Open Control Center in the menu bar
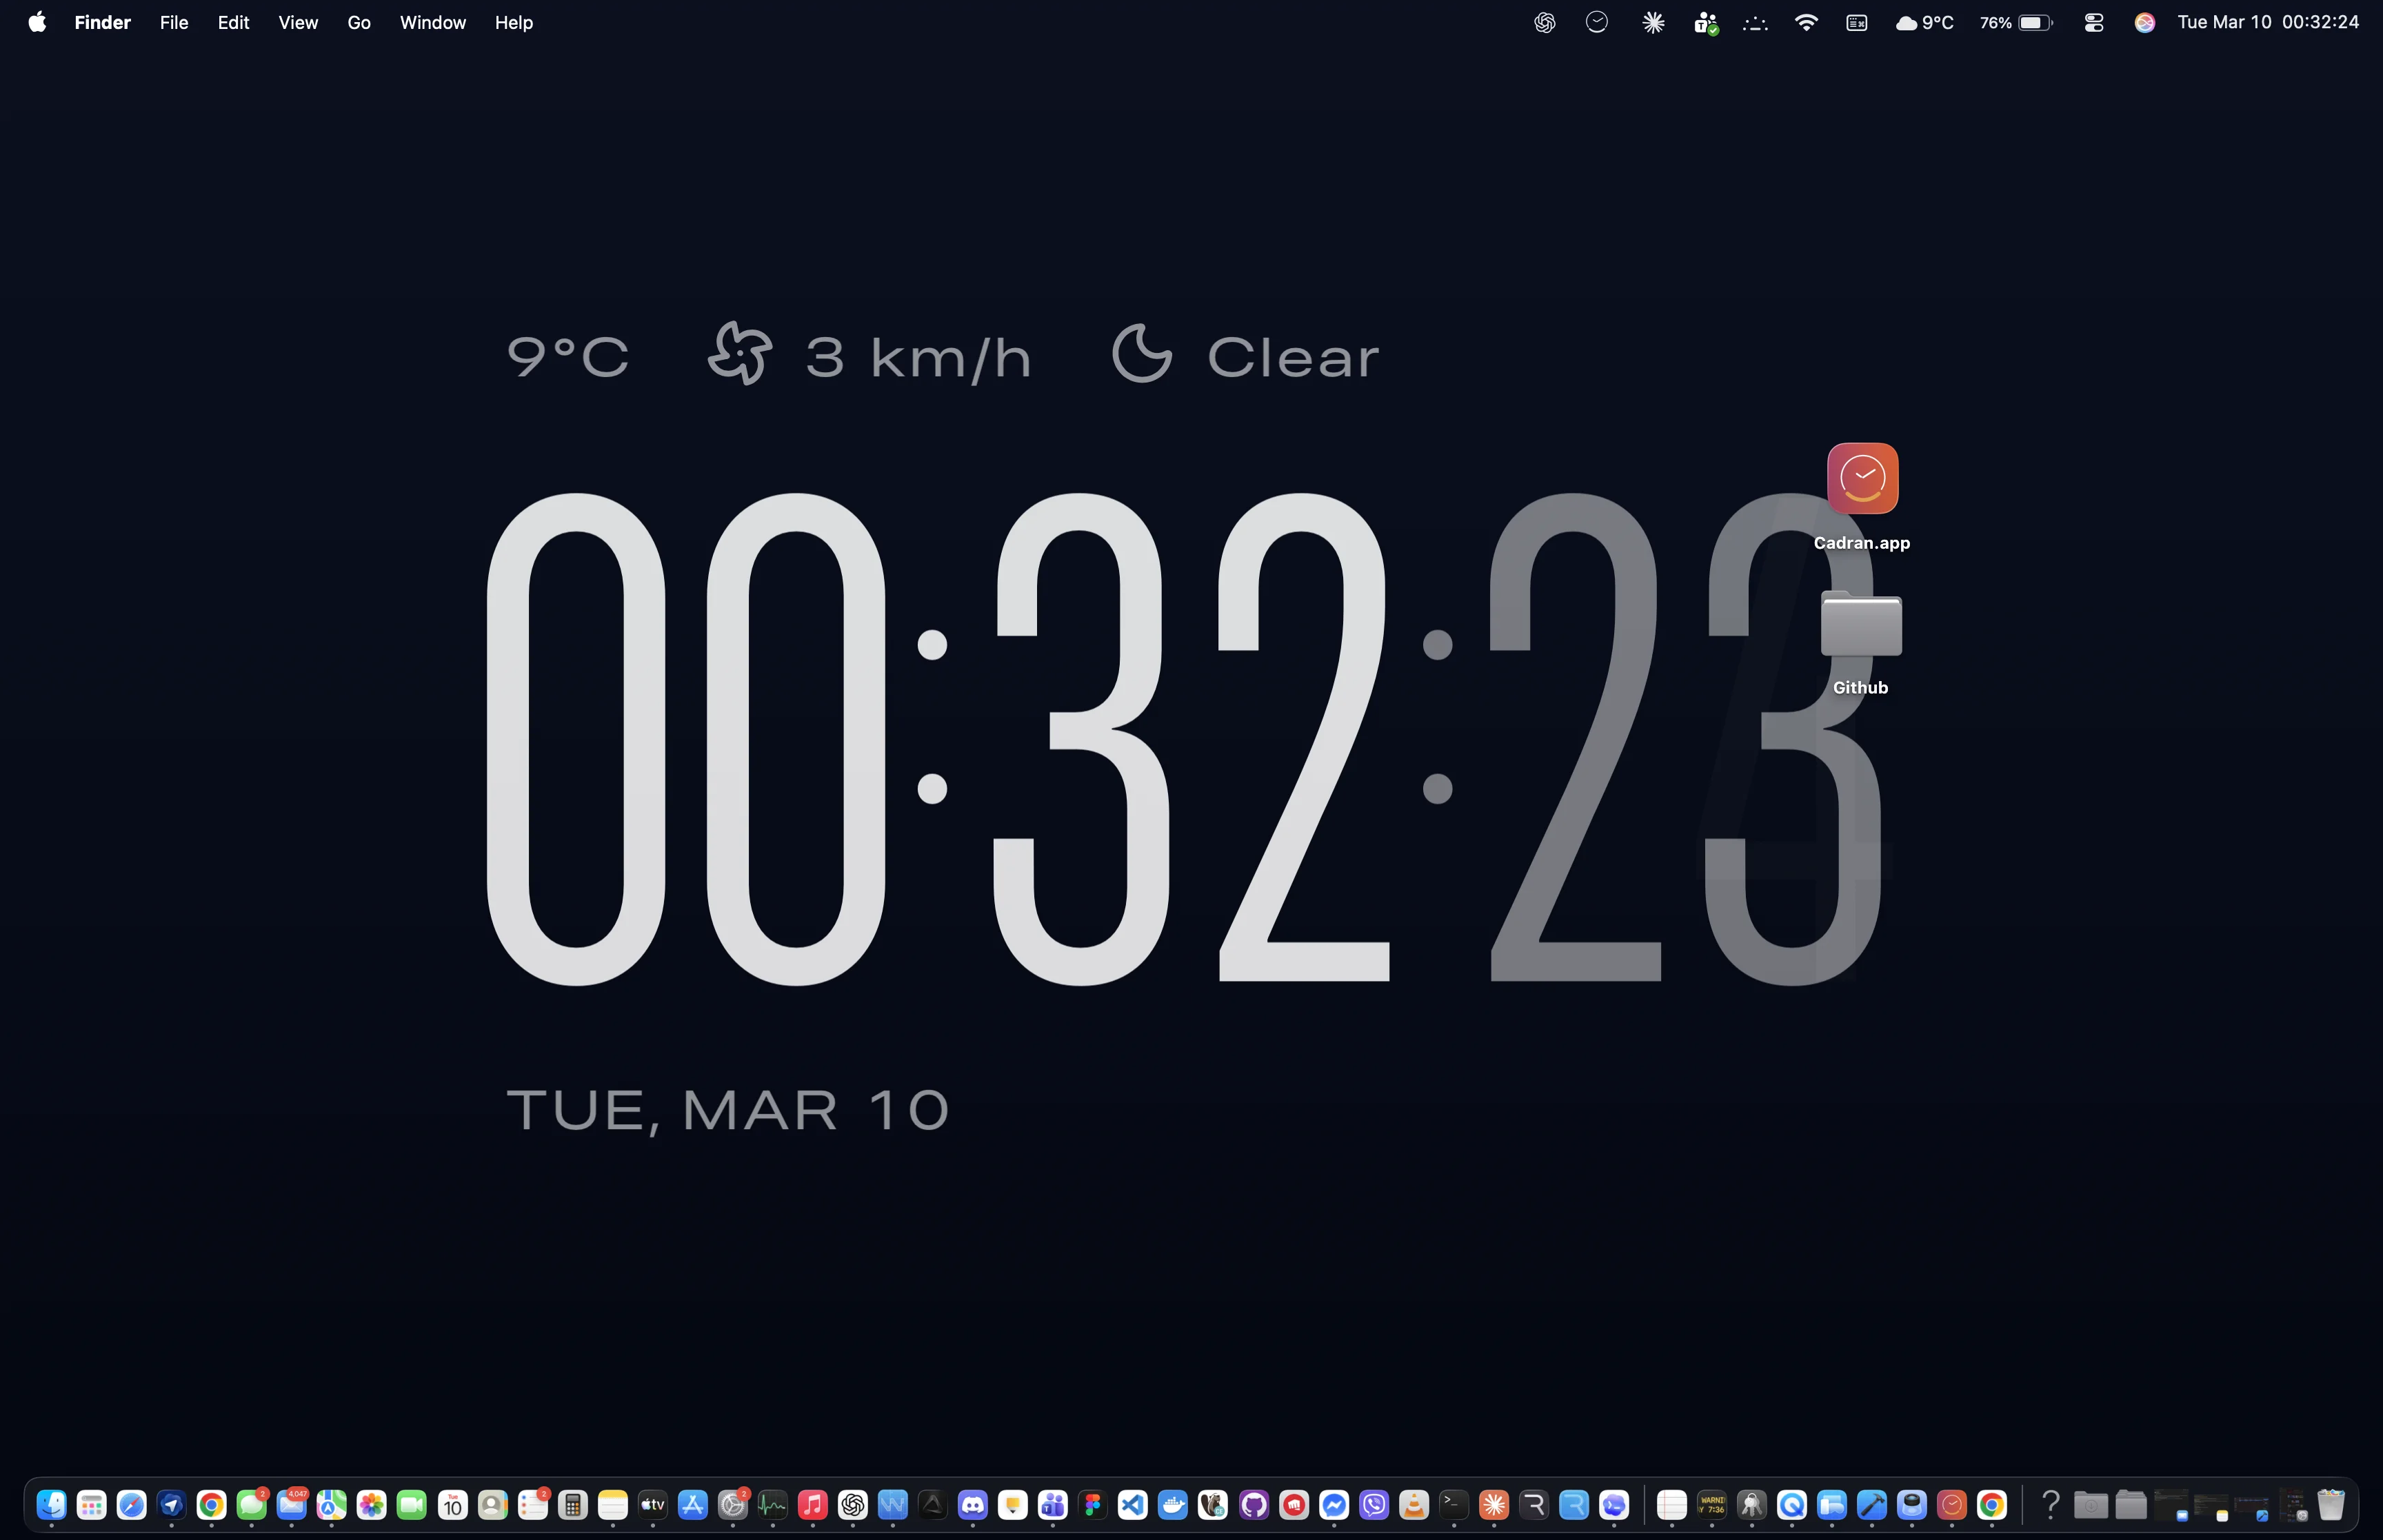Viewport: 2383px width, 1540px height. [2093, 22]
